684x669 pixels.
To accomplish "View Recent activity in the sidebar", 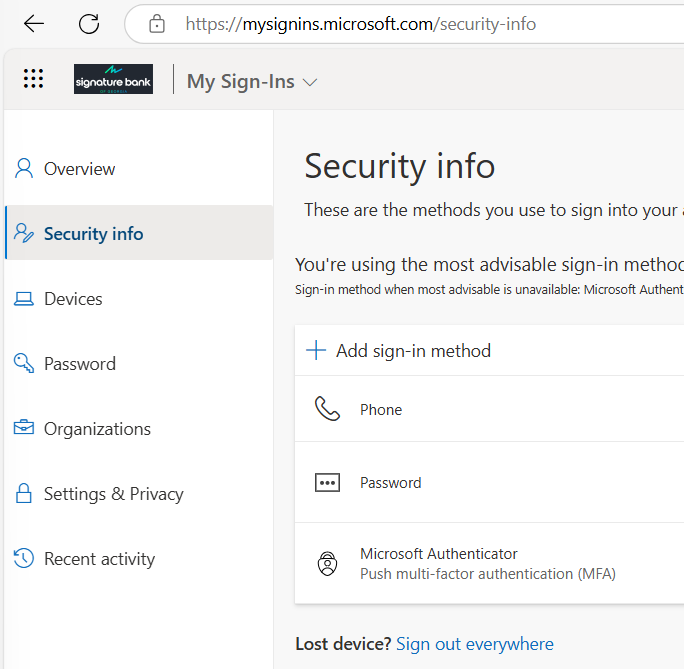I will click(x=139, y=559).
